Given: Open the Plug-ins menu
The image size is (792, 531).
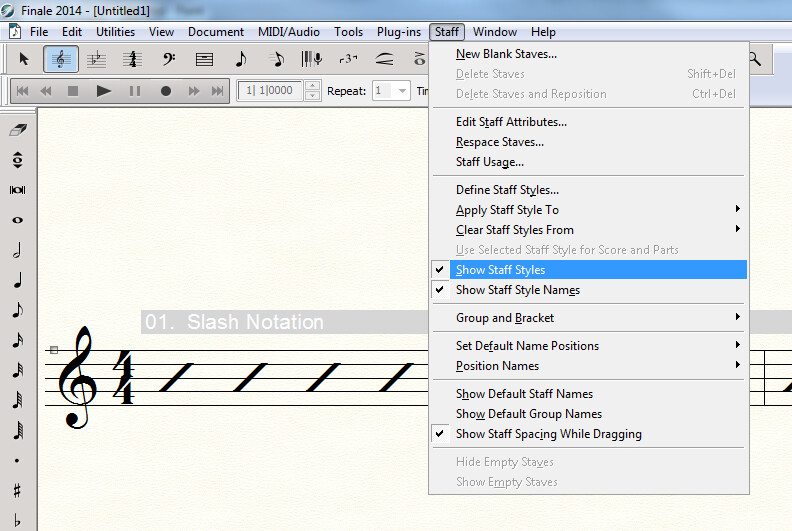Looking at the screenshot, I should (x=399, y=32).
